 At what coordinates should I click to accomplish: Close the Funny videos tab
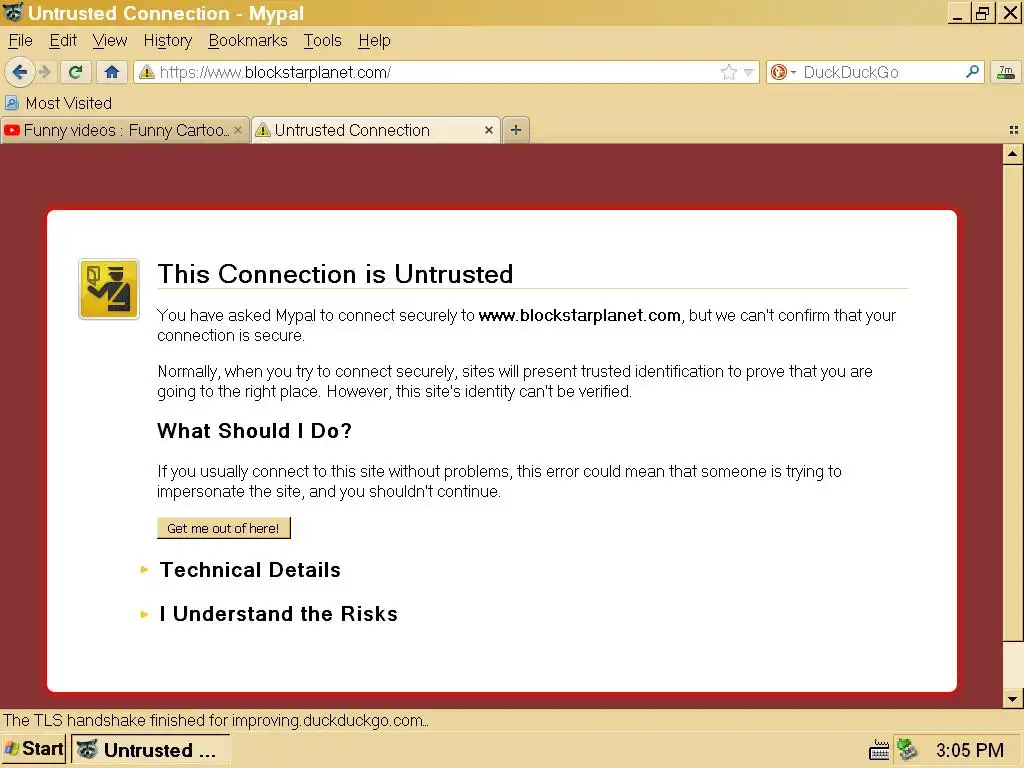coord(238,131)
